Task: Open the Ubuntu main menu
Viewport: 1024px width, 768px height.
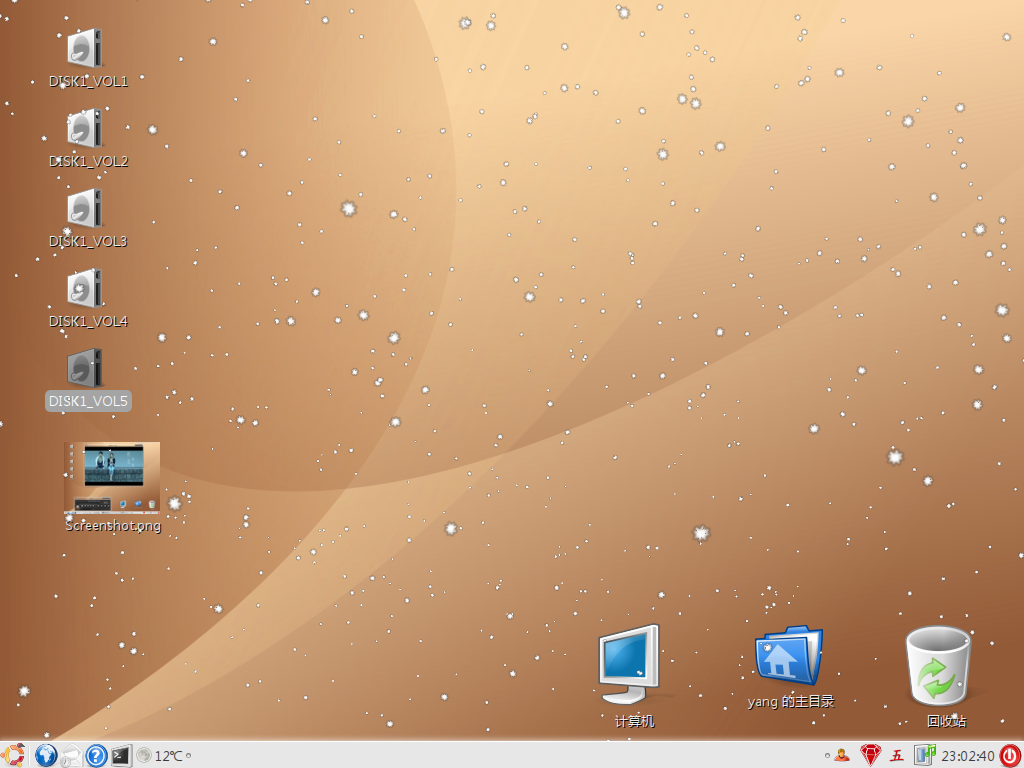Action: click(12, 756)
